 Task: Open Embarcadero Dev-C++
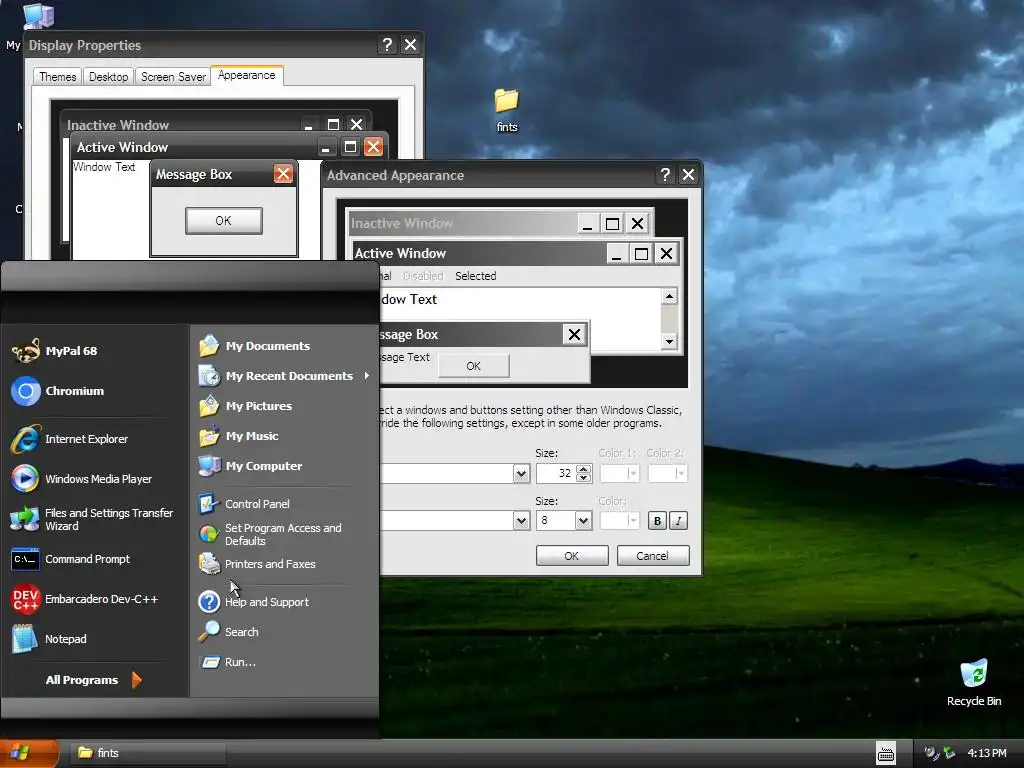[85, 599]
